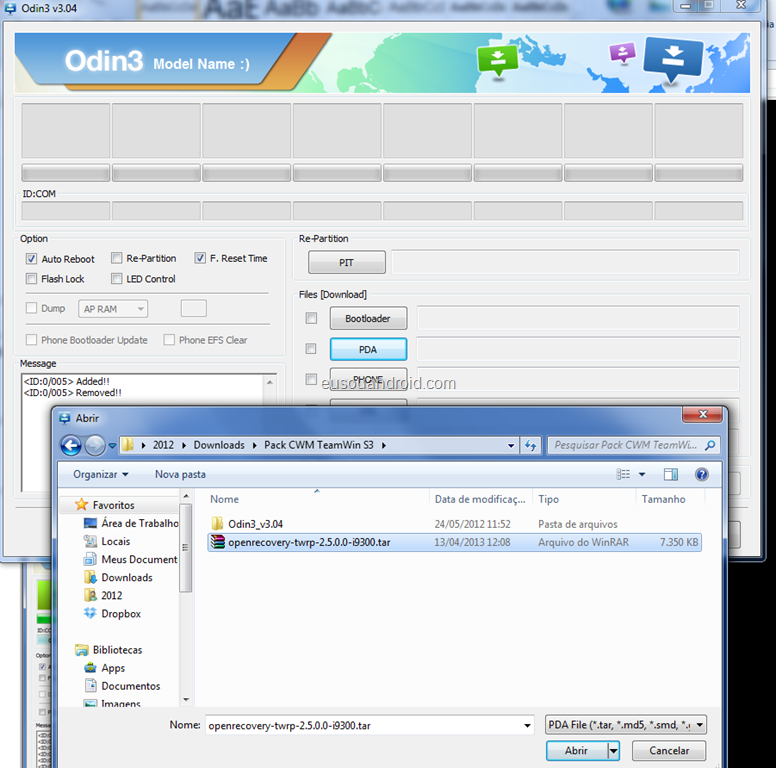Image resolution: width=776 pixels, height=768 pixels.
Task: Check the Bootloader file checkbox
Action: click(311, 318)
